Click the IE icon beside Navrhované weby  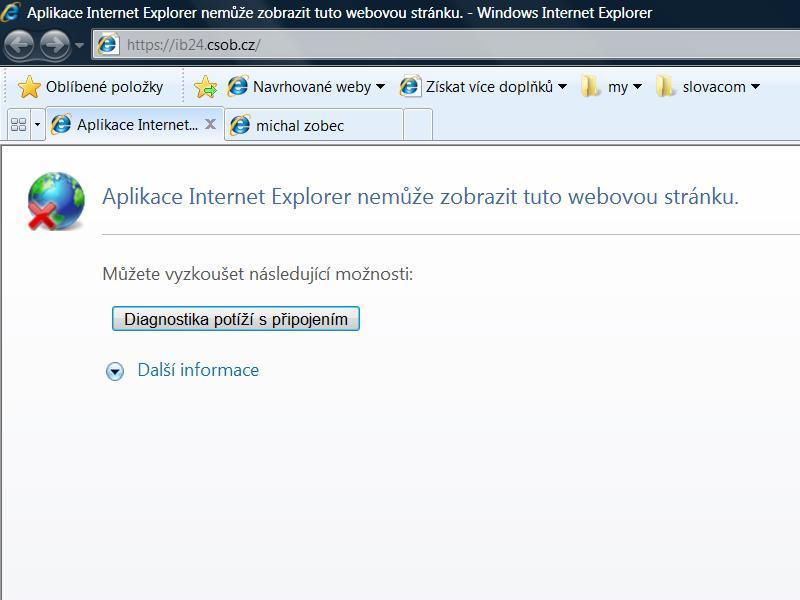(237, 86)
